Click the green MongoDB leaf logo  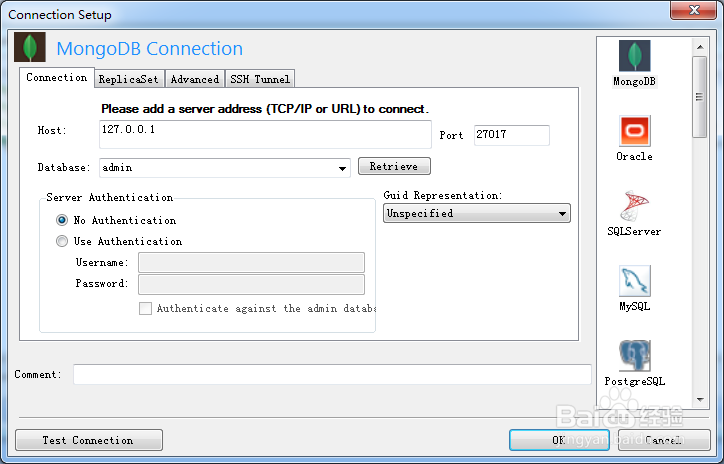[34, 48]
